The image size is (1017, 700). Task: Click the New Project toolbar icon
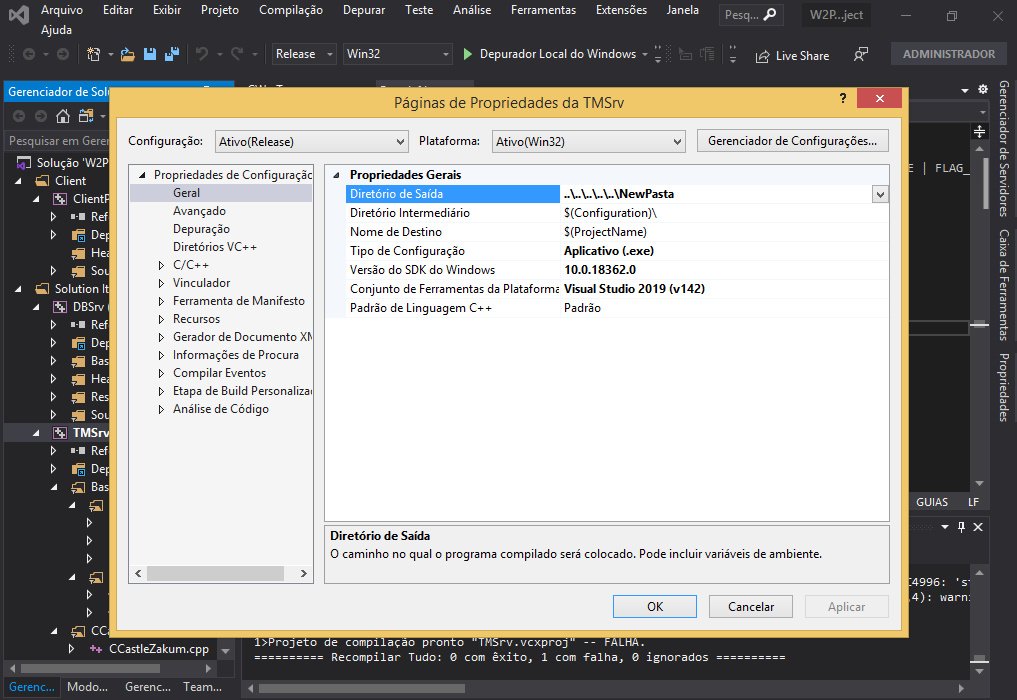(93, 54)
